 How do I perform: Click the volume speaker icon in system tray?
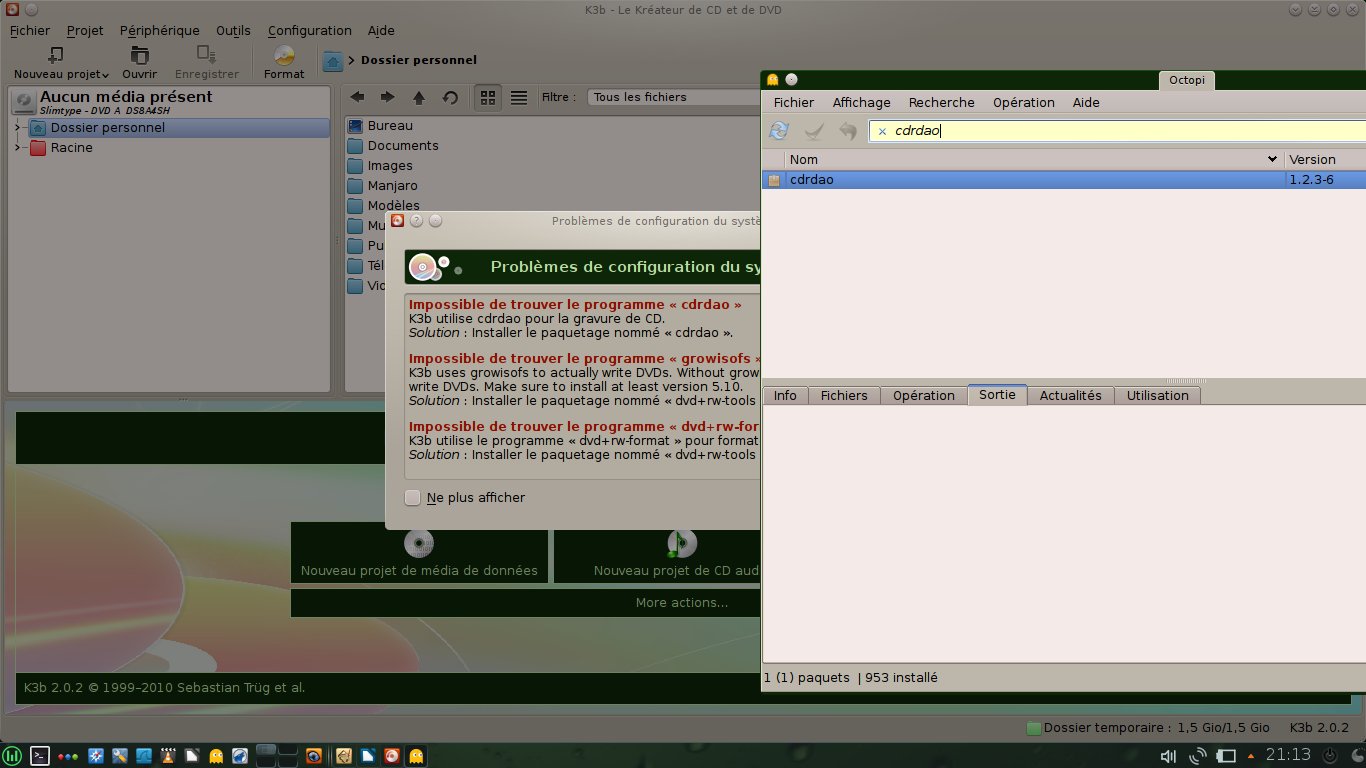coord(1168,756)
